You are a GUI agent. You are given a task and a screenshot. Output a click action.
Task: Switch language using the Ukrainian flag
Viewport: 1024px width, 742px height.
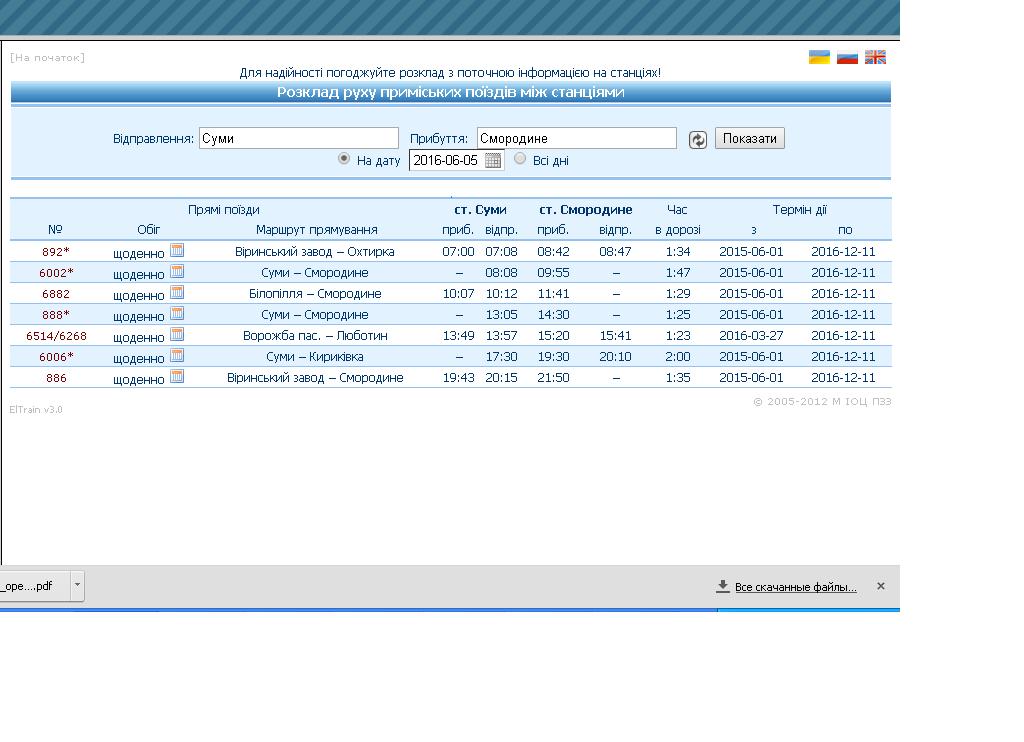tap(819, 57)
